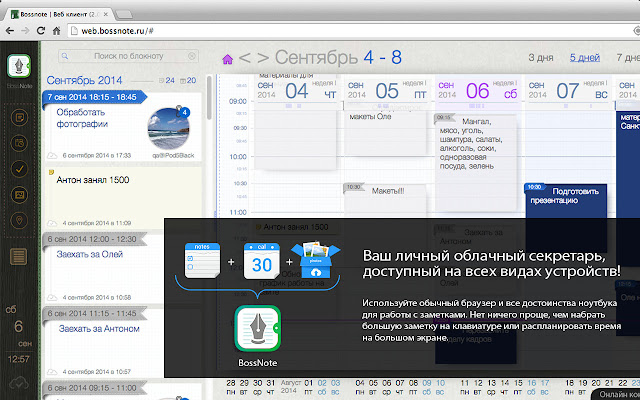Select day column 05 пт header
640x400 pixels.
pyautogui.click(x=387, y=91)
